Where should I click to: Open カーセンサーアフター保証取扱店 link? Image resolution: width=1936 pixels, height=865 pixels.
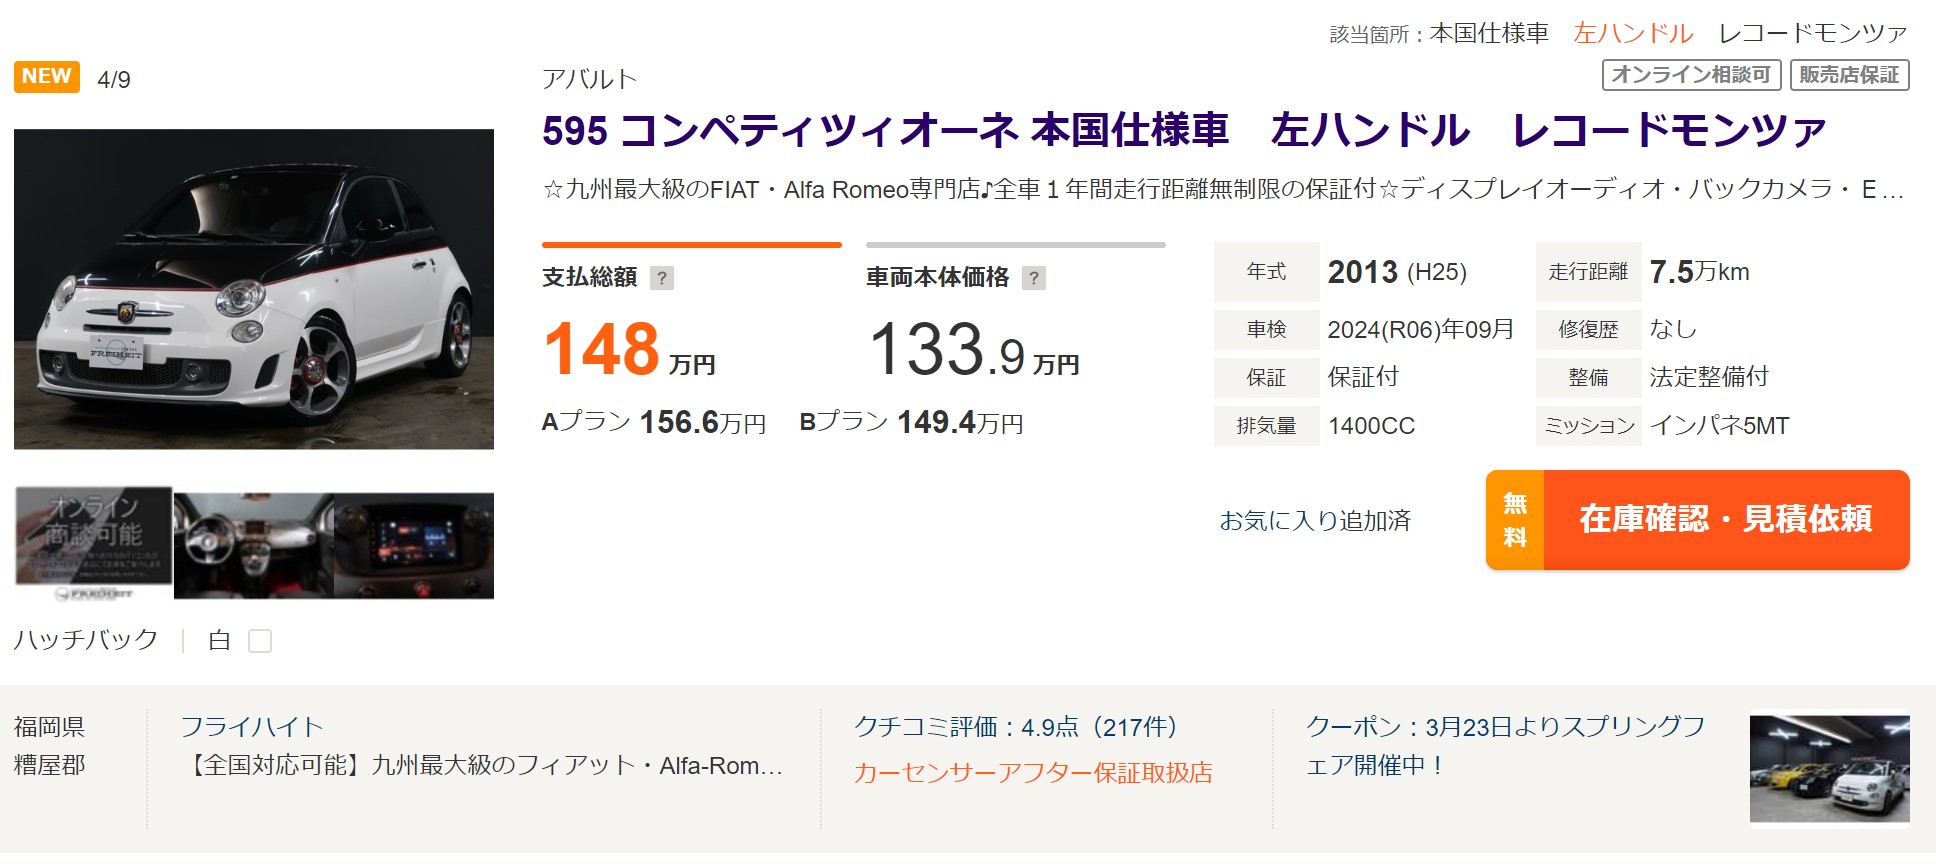(1033, 773)
